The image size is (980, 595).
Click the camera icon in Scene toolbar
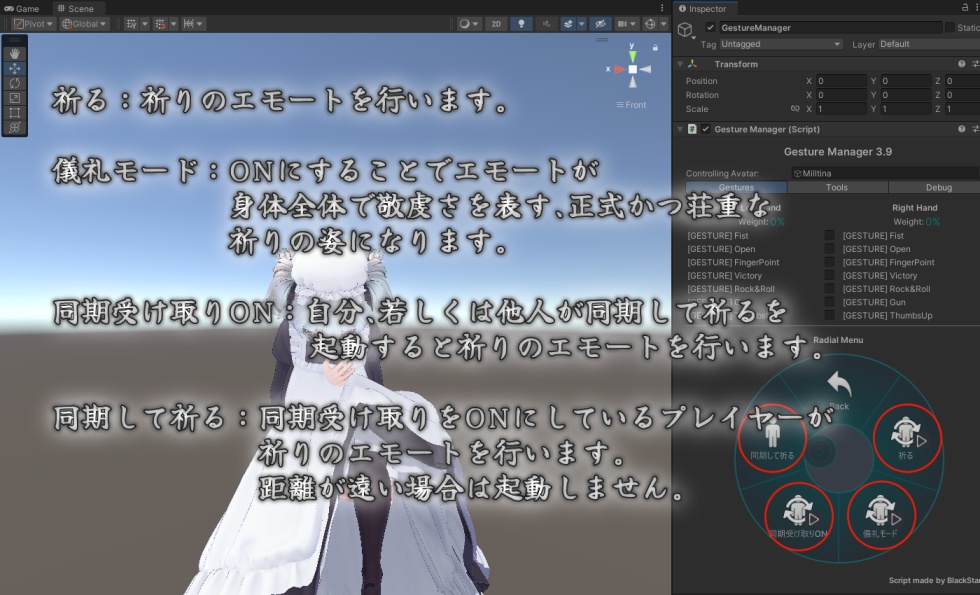tap(624, 24)
